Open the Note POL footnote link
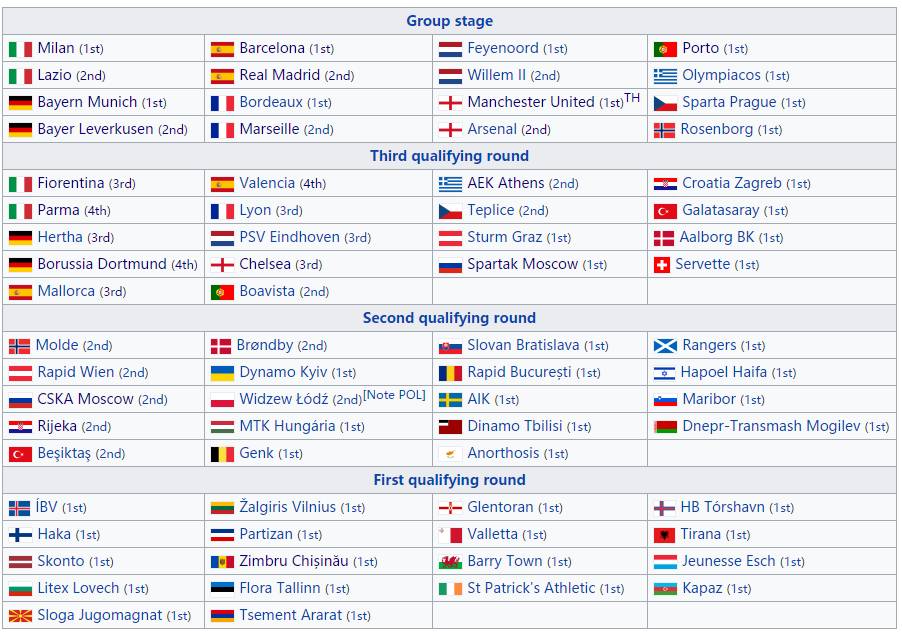The width and height of the screenshot is (902, 635). tap(394, 395)
